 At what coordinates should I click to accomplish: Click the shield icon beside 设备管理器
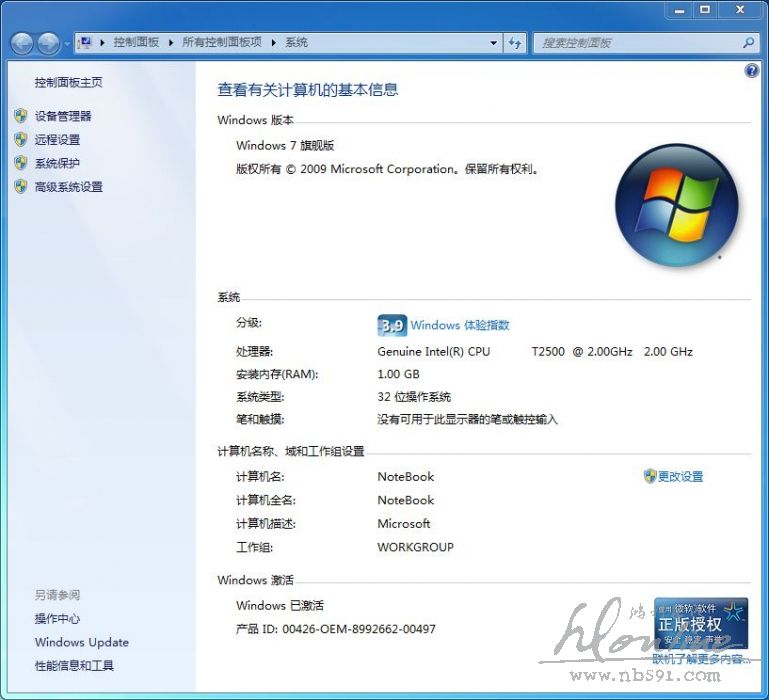[21, 116]
